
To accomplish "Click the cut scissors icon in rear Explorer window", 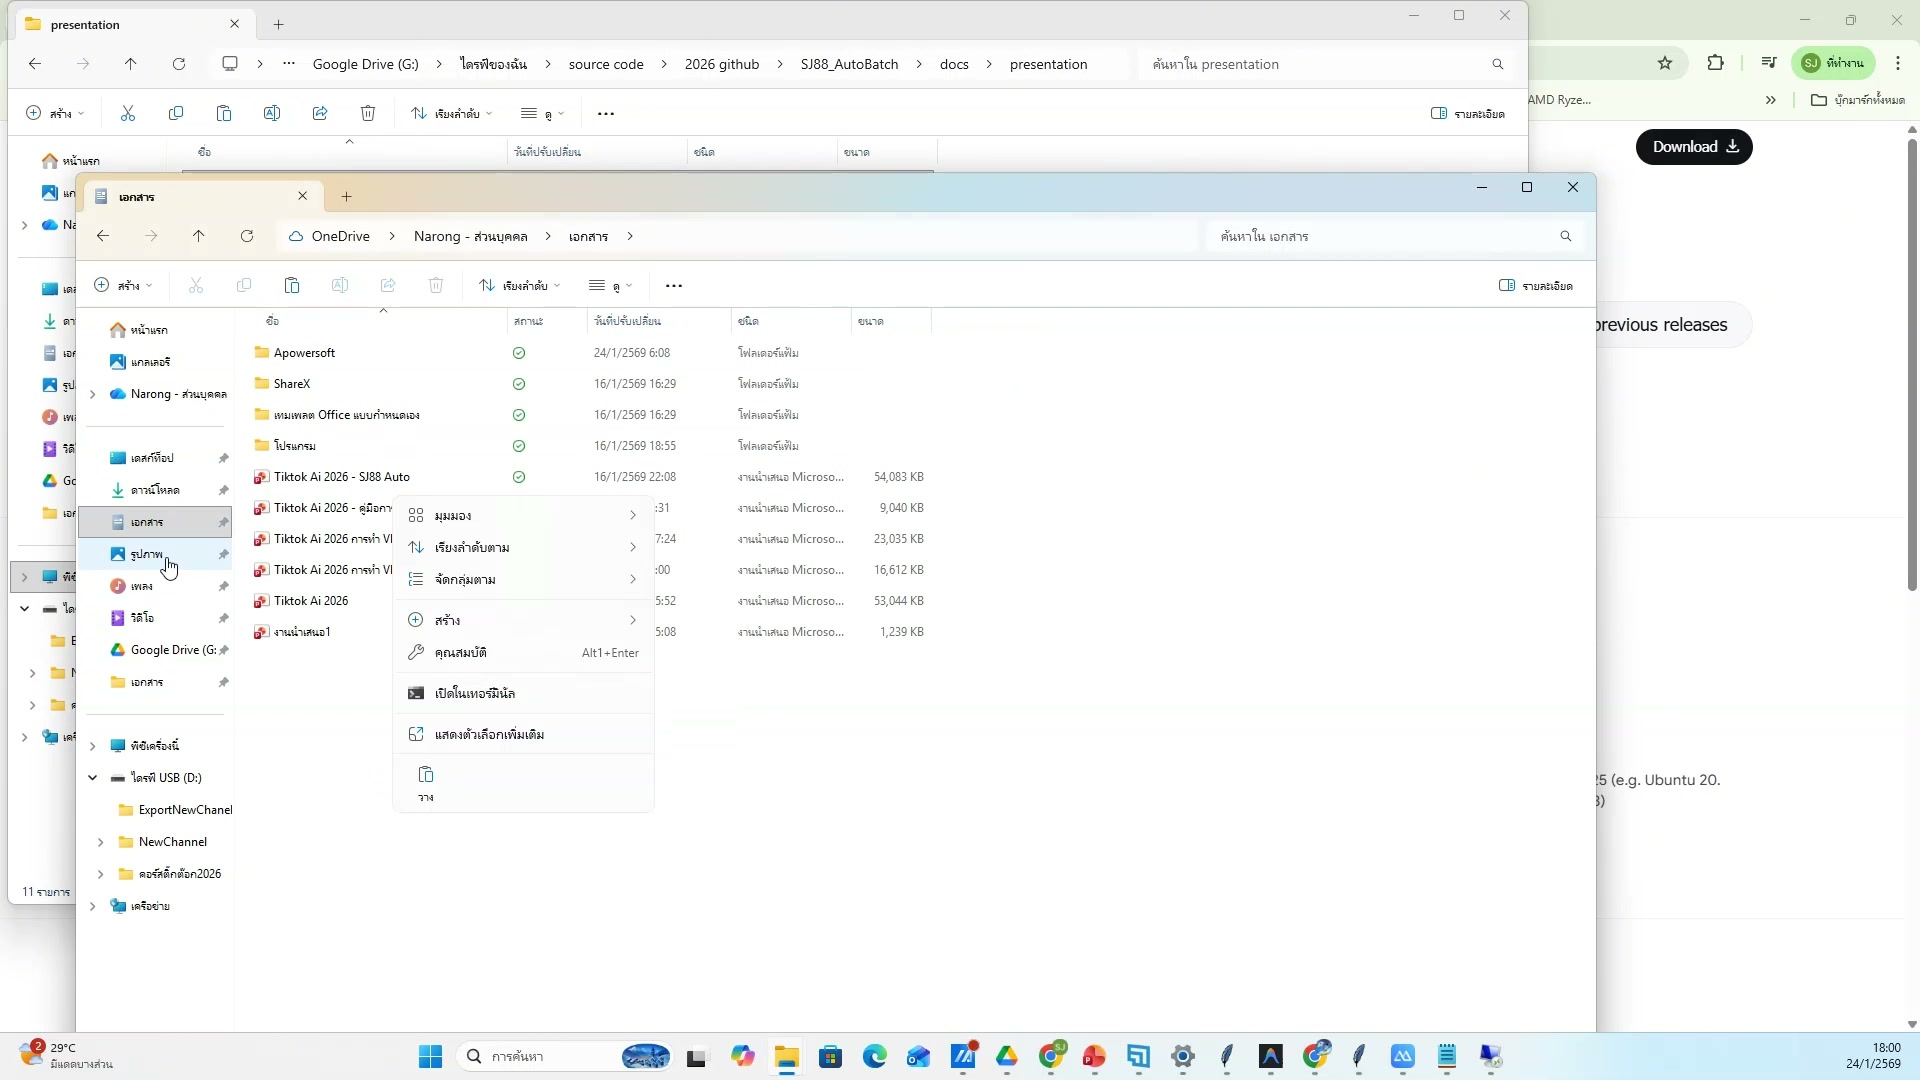I will (128, 114).
